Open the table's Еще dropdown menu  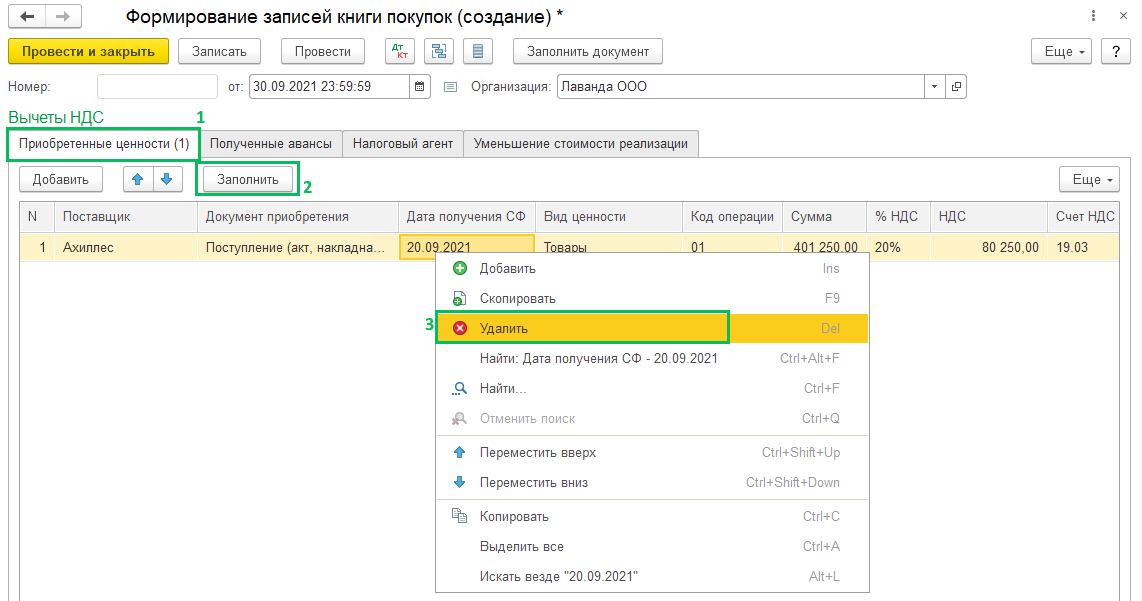pyautogui.click(x=1093, y=179)
